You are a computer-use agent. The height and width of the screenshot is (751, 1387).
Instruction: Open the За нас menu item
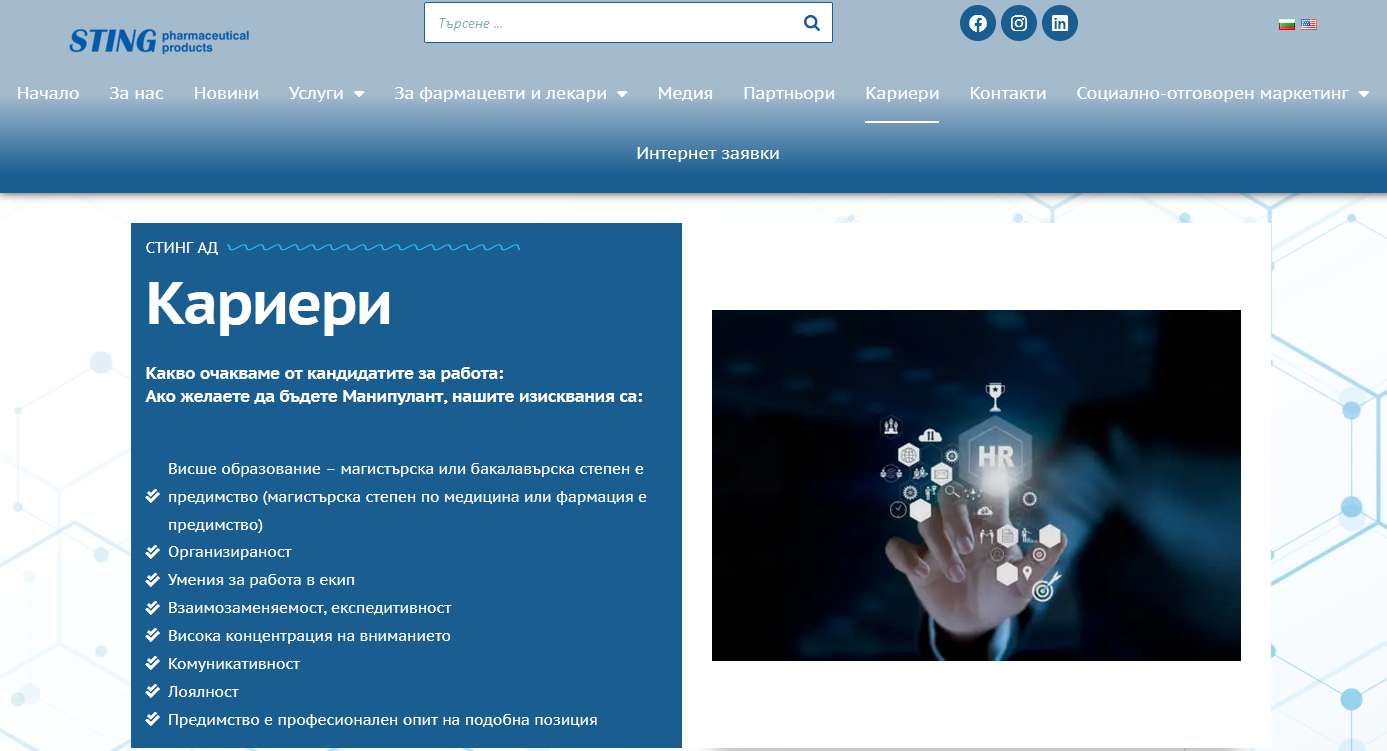click(136, 93)
